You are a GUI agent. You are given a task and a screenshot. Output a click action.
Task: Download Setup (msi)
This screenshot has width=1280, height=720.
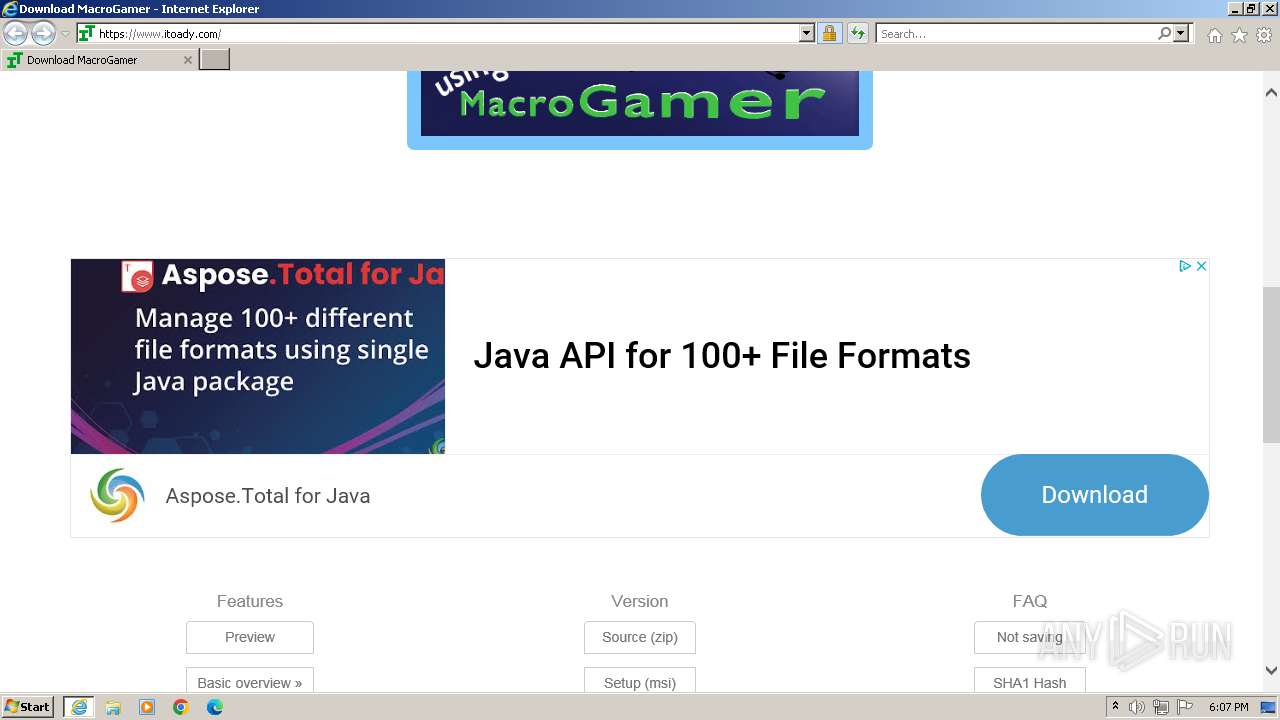(640, 681)
